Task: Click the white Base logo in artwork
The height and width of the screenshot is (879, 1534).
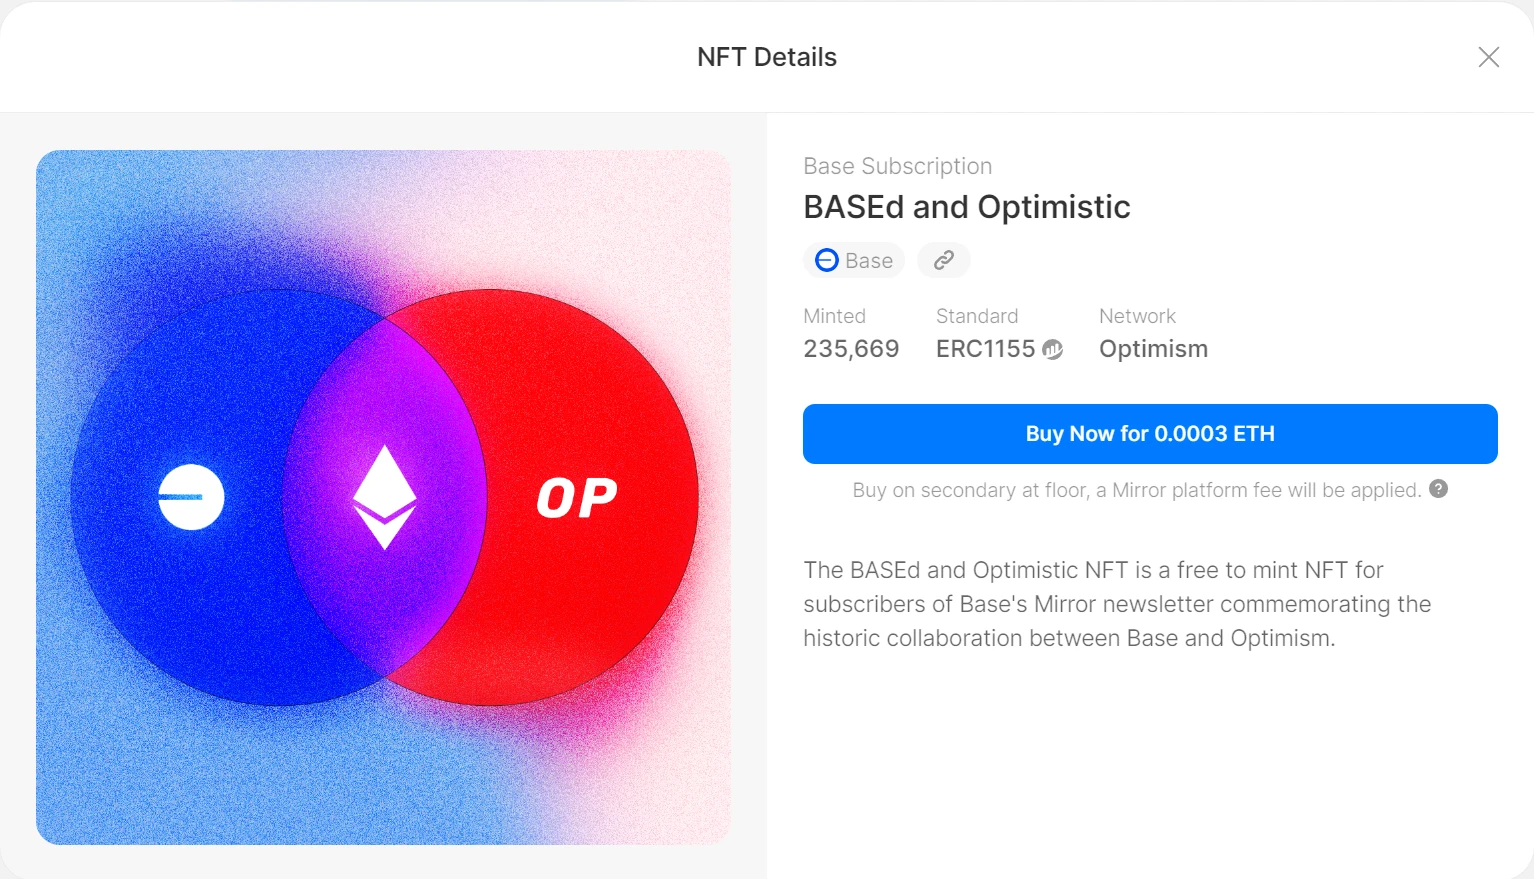Action: pos(191,497)
